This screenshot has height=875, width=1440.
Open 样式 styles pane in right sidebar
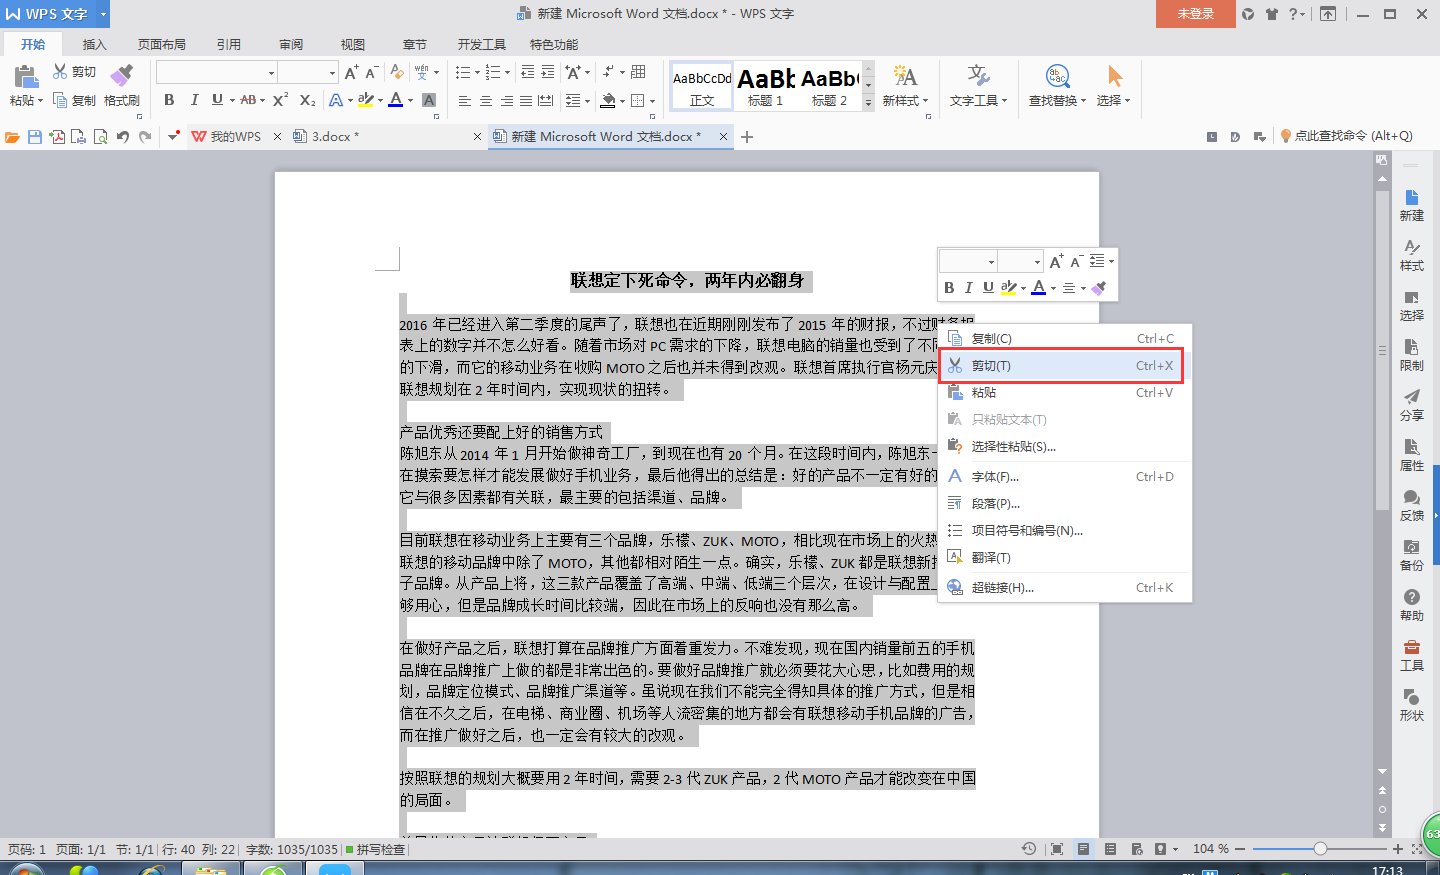tap(1411, 255)
